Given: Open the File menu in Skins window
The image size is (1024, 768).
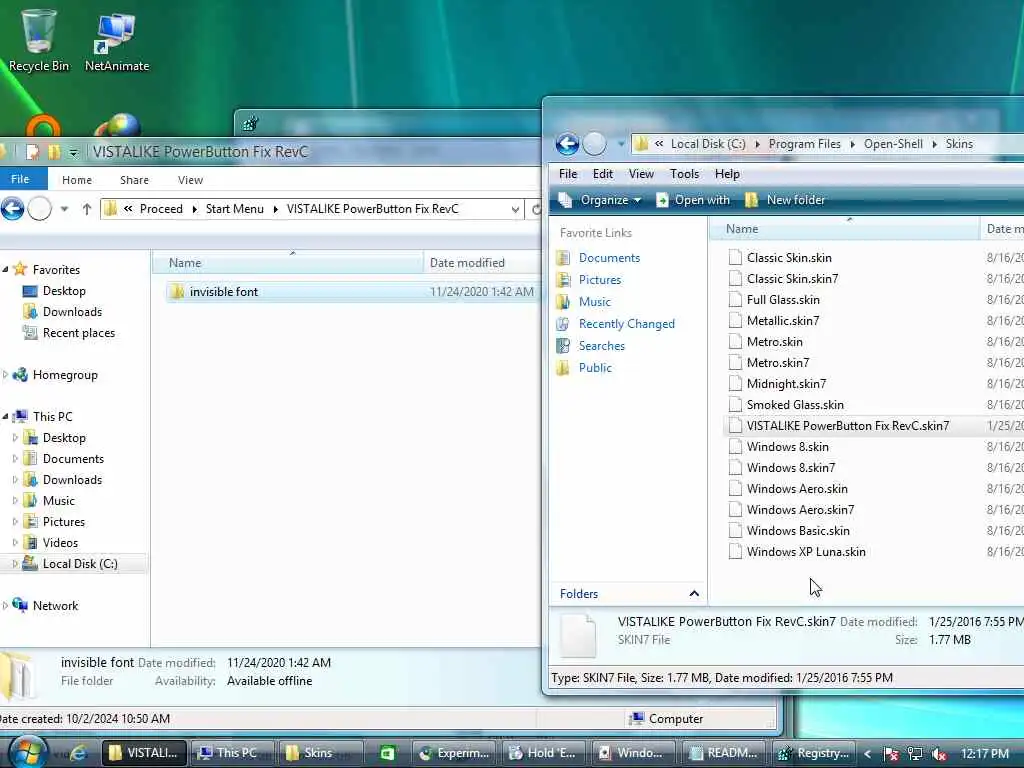Looking at the screenshot, I should click(568, 174).
